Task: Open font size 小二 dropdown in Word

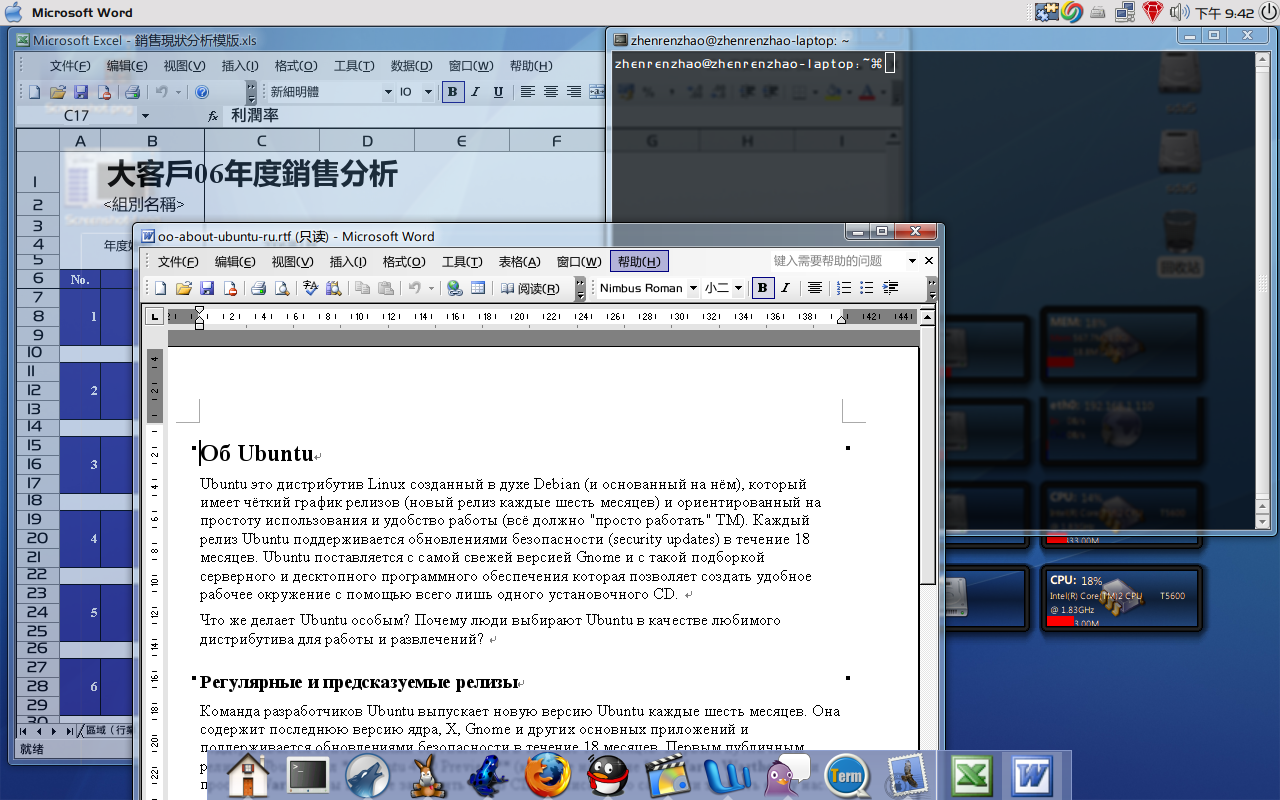Action: pos(738,288)
